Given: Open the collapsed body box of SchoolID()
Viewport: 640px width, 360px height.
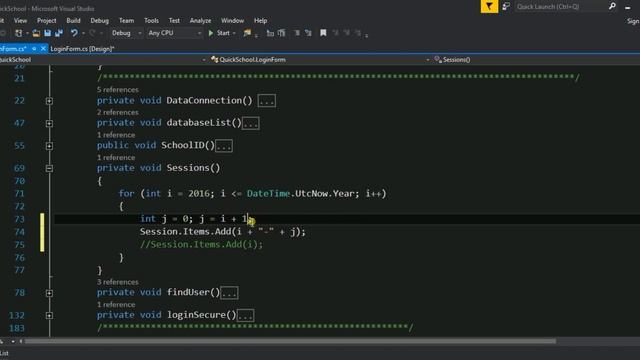Looking at the screenshot, I should (x=224, y=146).
